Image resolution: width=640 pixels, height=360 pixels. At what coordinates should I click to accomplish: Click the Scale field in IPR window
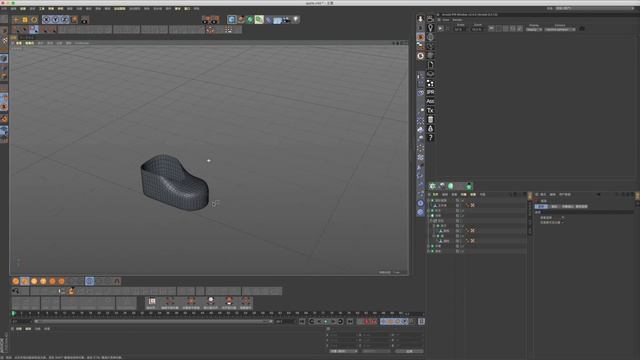[460, 29]
